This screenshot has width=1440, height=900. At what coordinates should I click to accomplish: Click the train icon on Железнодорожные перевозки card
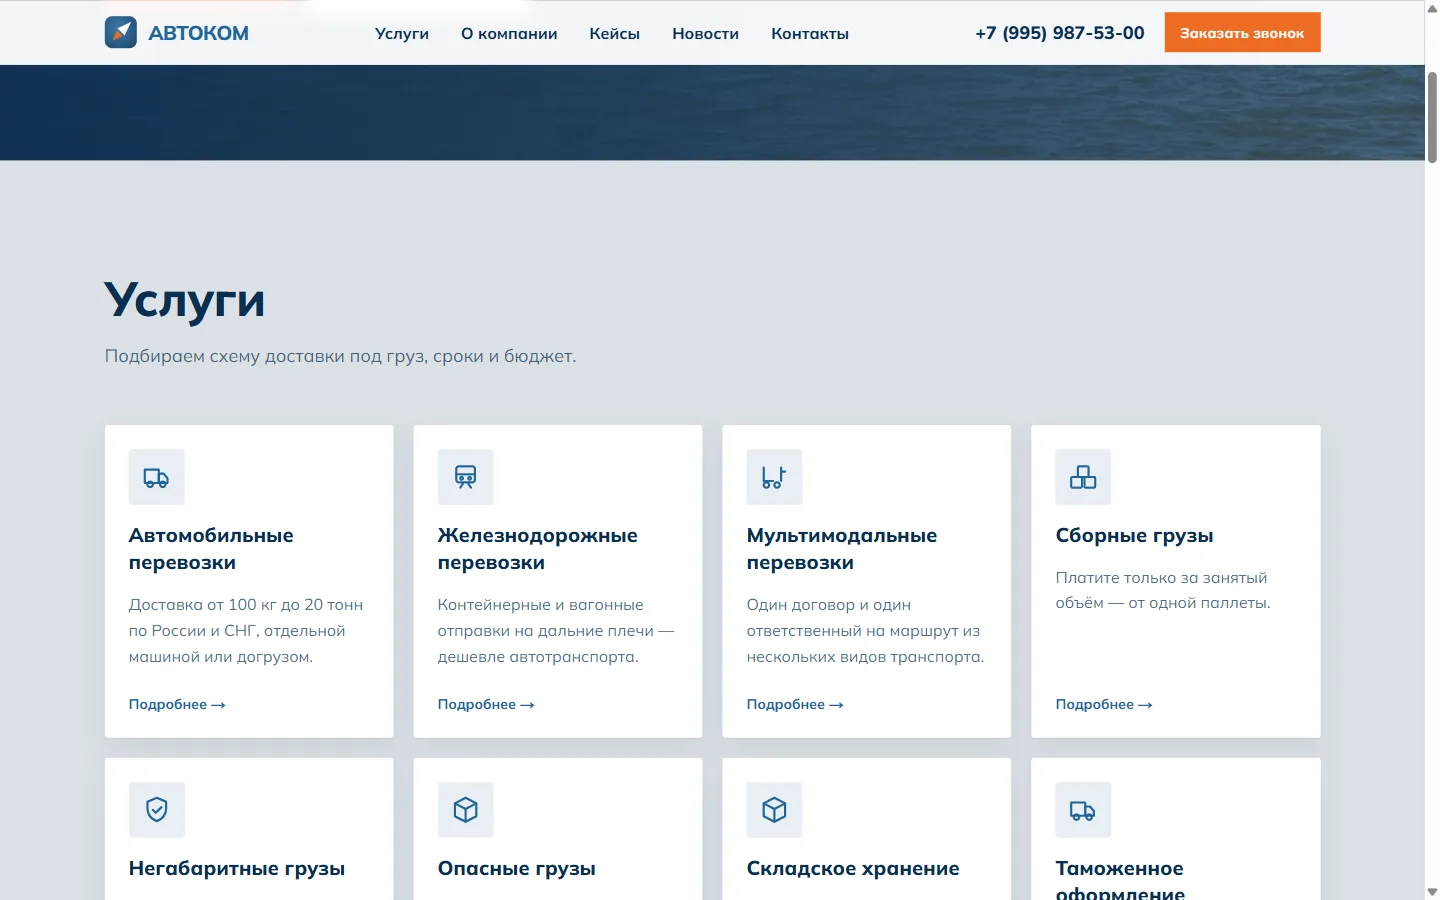[466, 477]
